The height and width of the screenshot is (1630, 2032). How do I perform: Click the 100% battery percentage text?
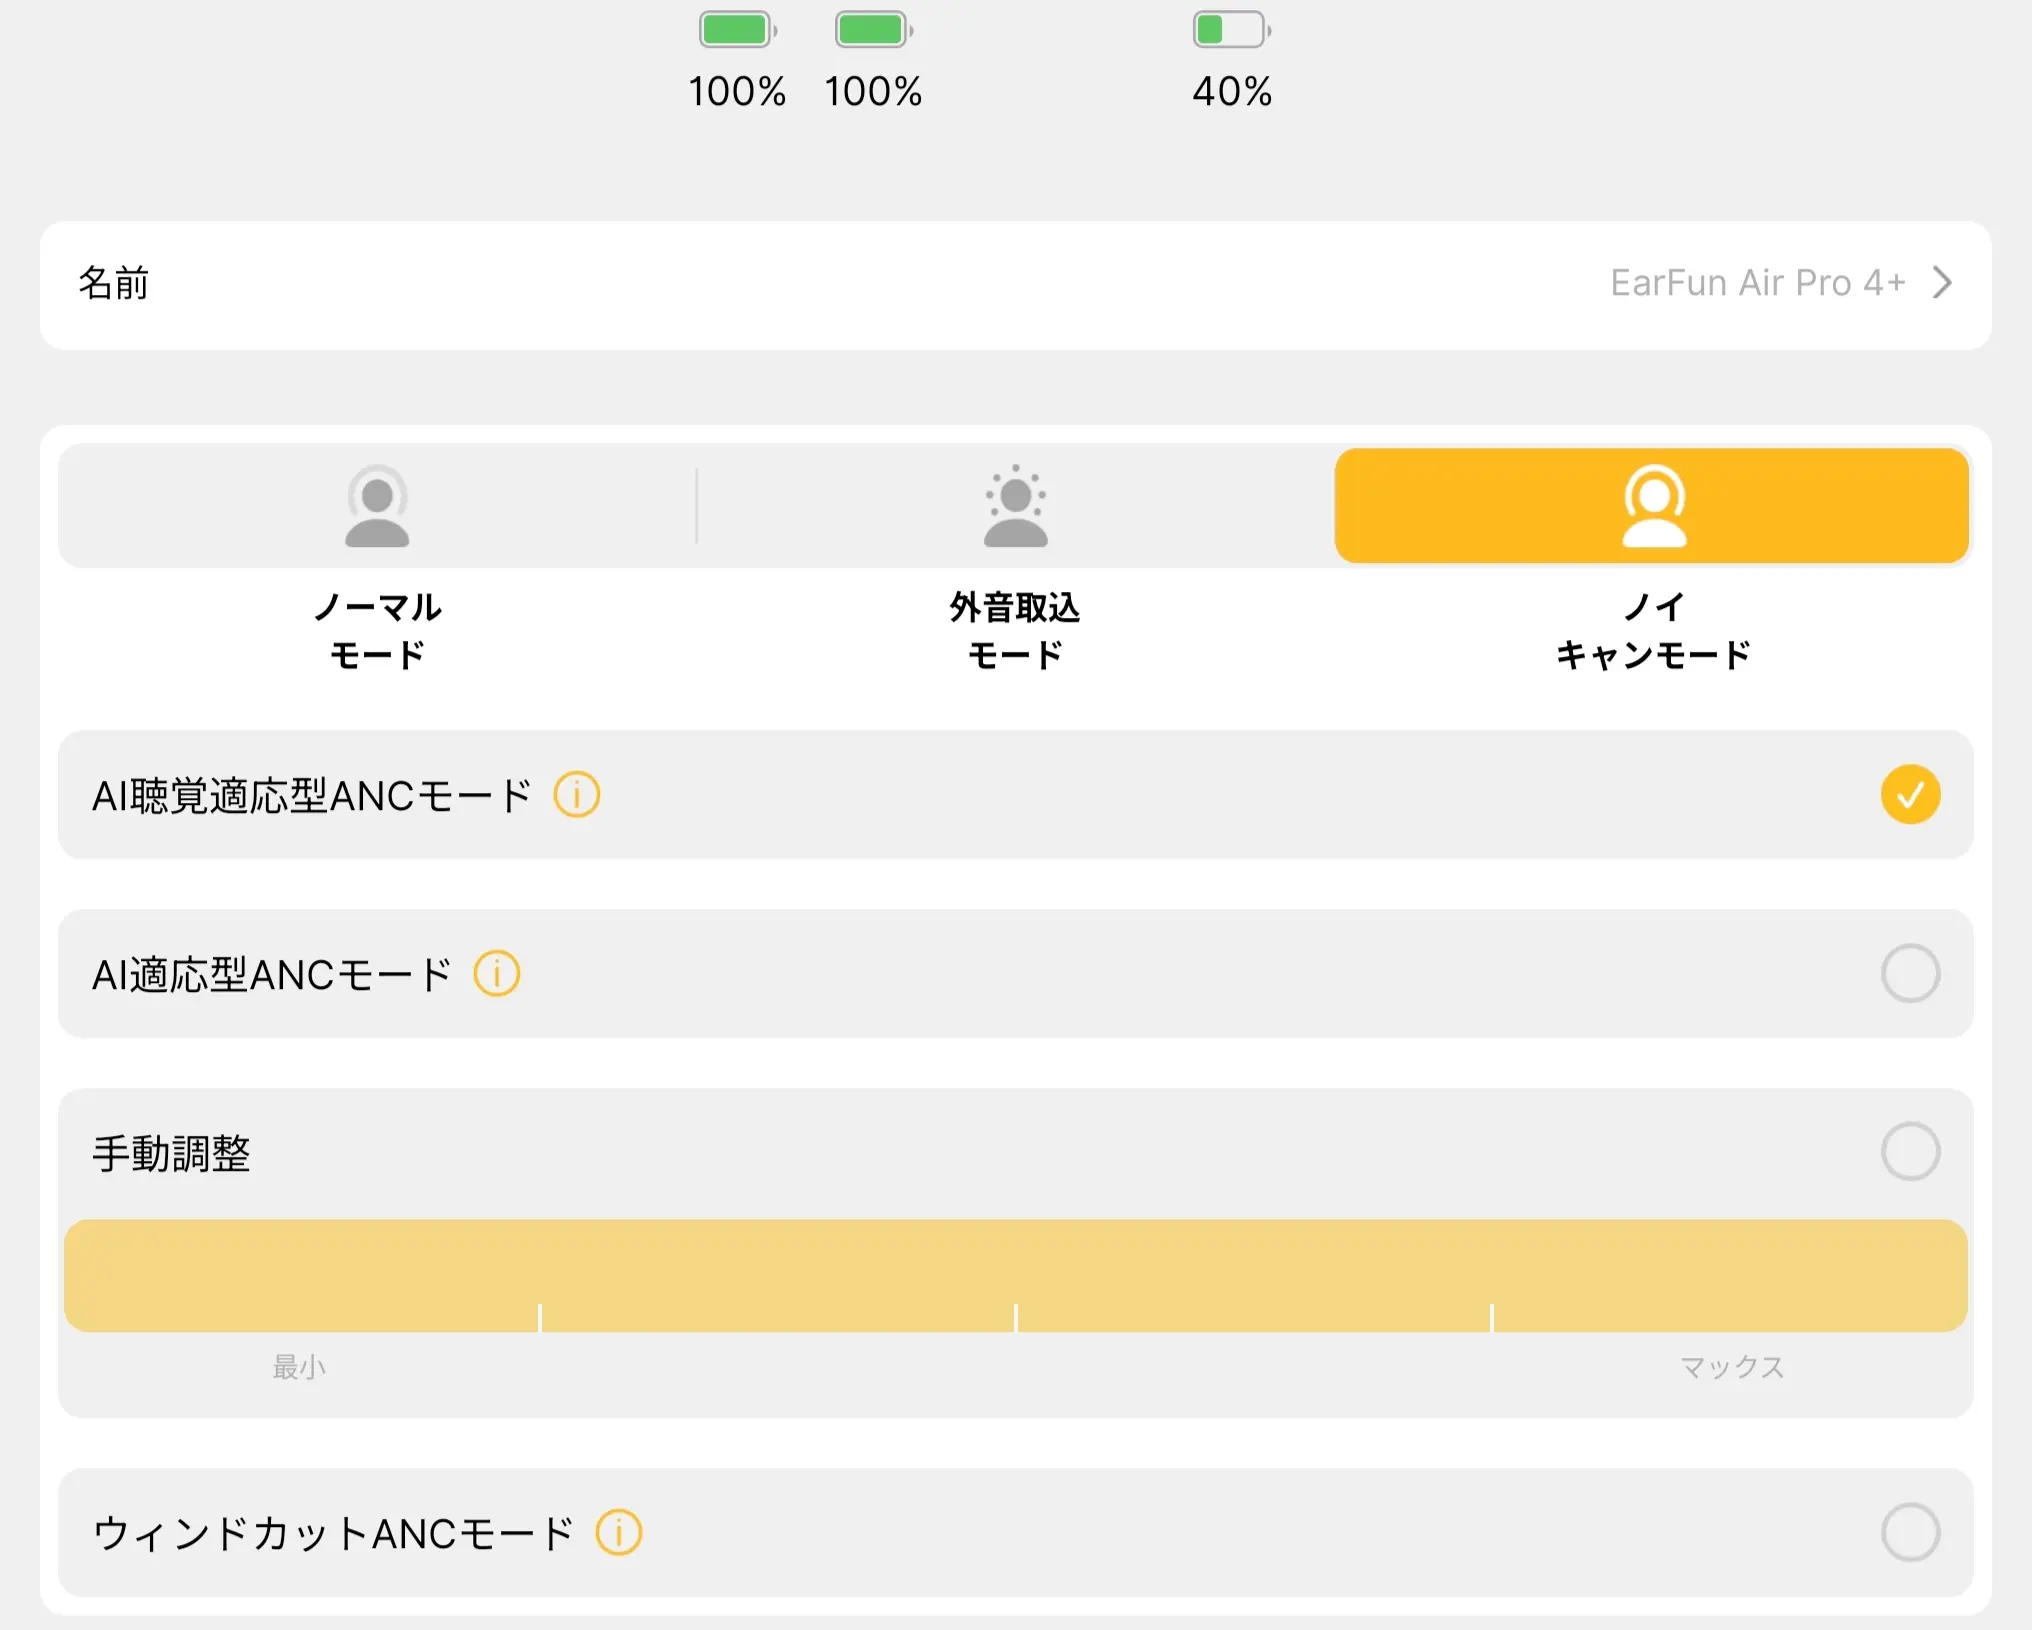pos(737,91)
